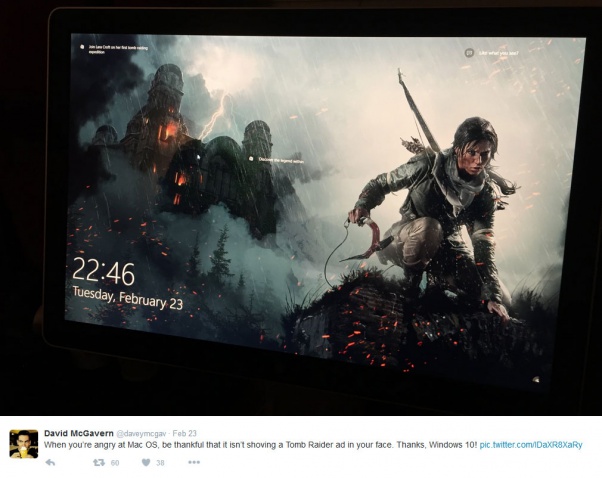The width and height of the screenshot is (602, 478).
Task: Open the pic.twitter.com/lDaXR8XaRy link
Action: point(531,445)
